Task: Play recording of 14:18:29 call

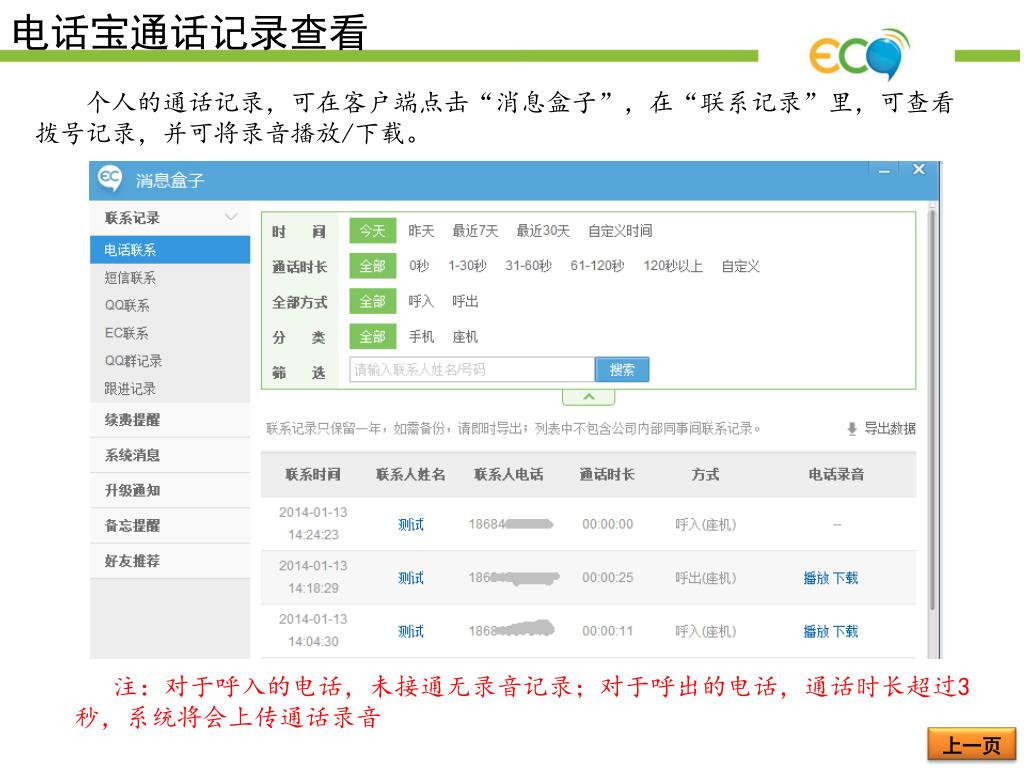Action: (x=816, y=578)
